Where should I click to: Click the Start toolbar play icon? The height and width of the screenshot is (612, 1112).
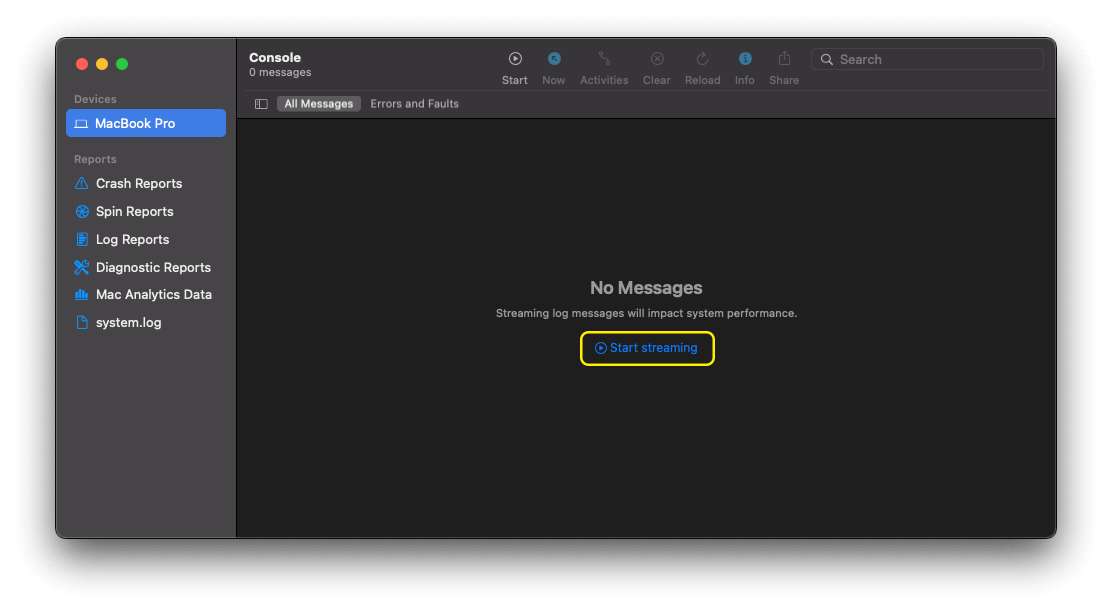[x=515, y=59]
